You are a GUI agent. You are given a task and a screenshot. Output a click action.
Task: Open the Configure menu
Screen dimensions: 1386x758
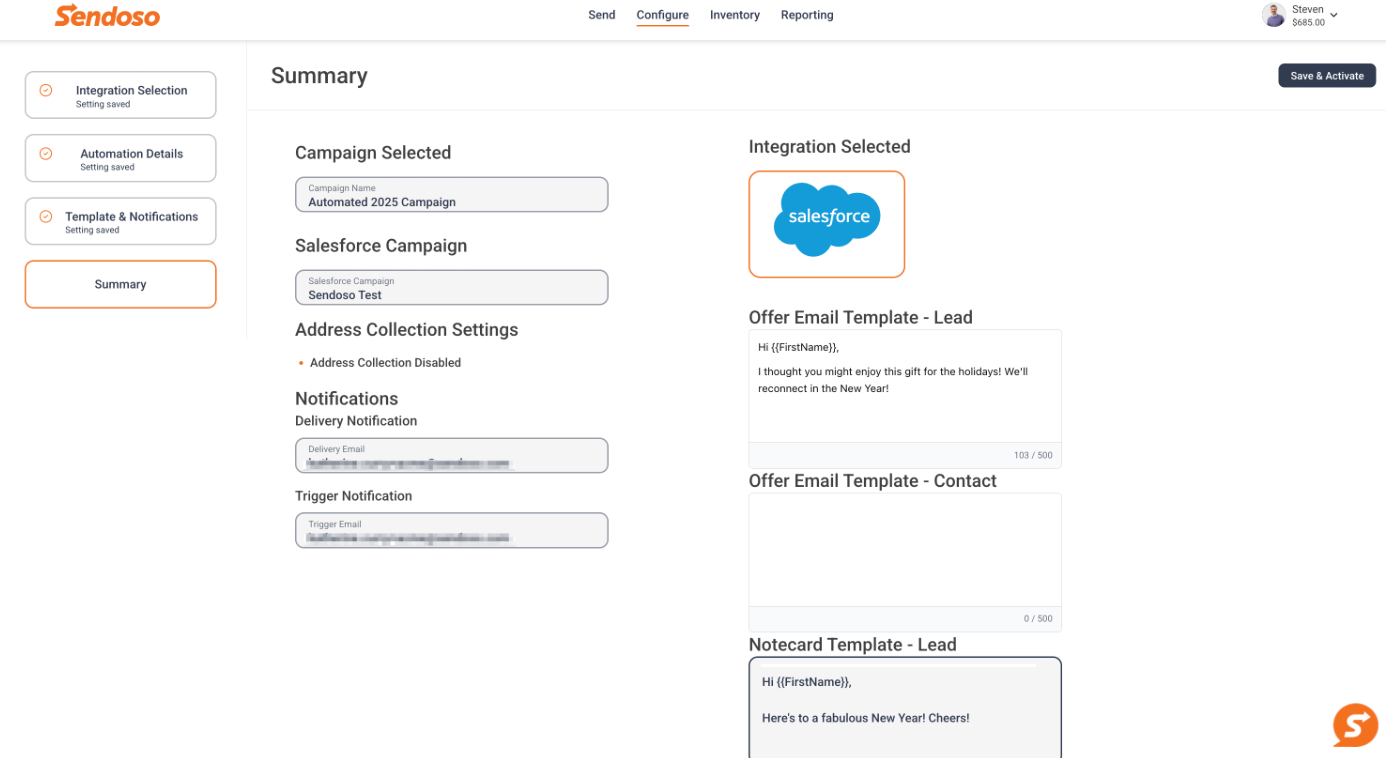[x=662, y=15]
